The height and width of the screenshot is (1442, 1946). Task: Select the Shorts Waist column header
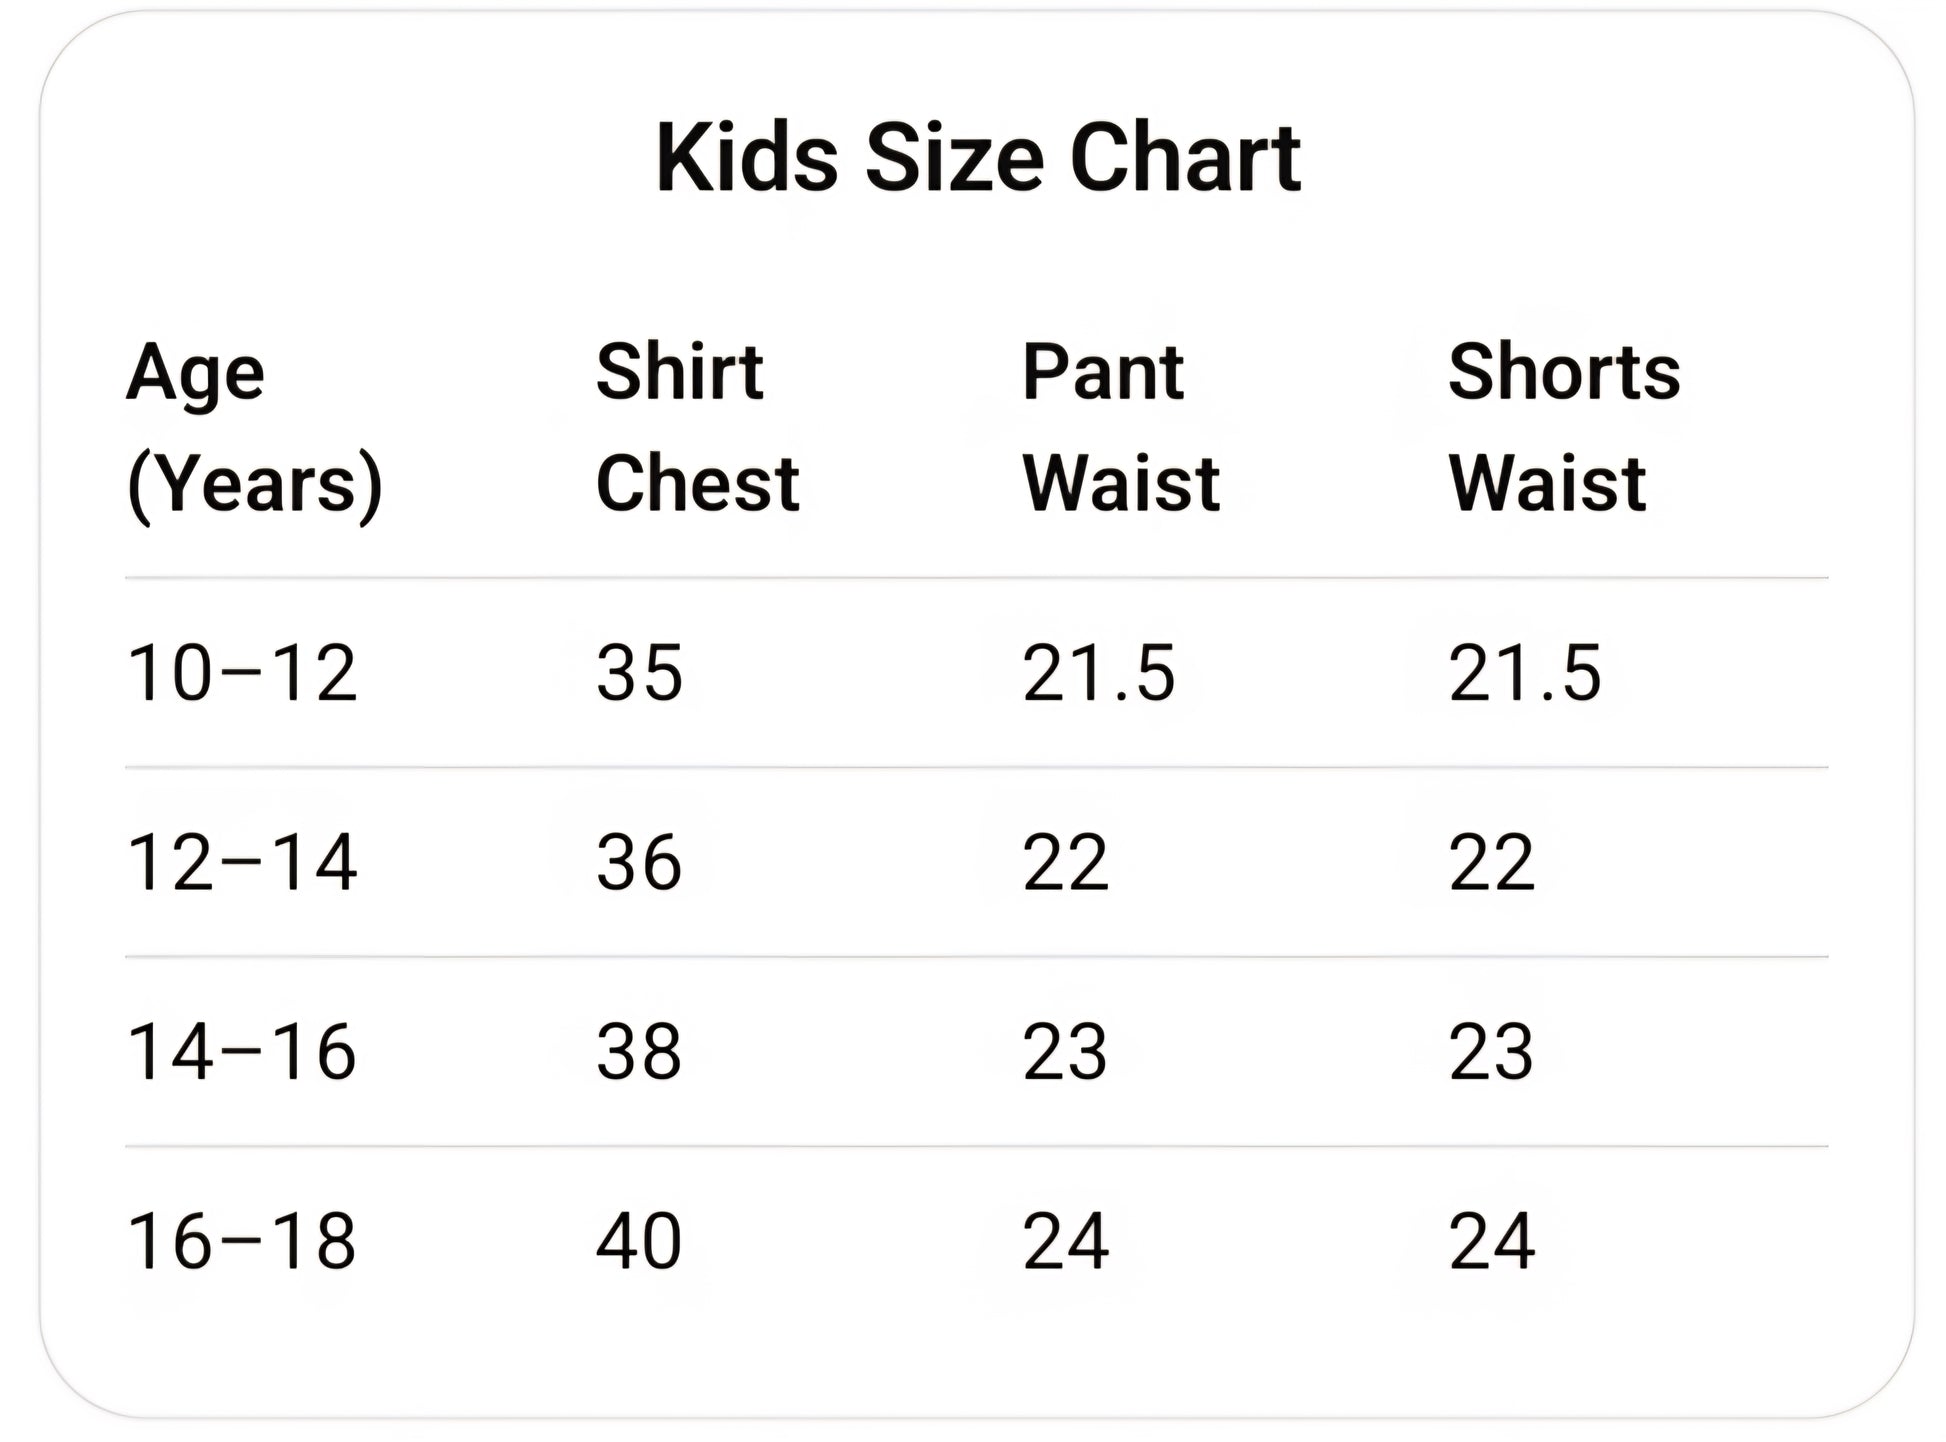1564,427
